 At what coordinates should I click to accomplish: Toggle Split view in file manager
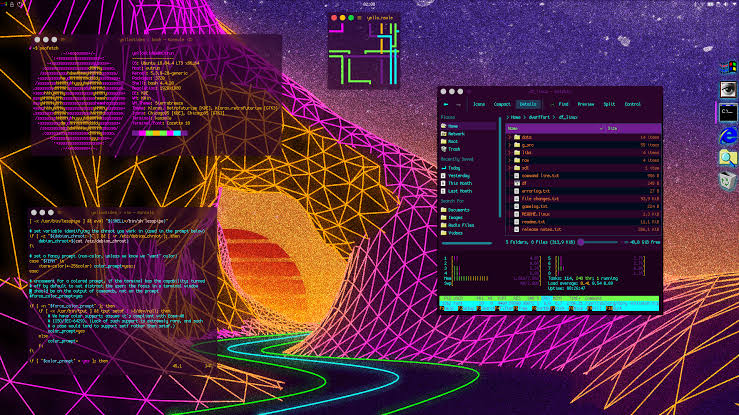pos(609,104)
